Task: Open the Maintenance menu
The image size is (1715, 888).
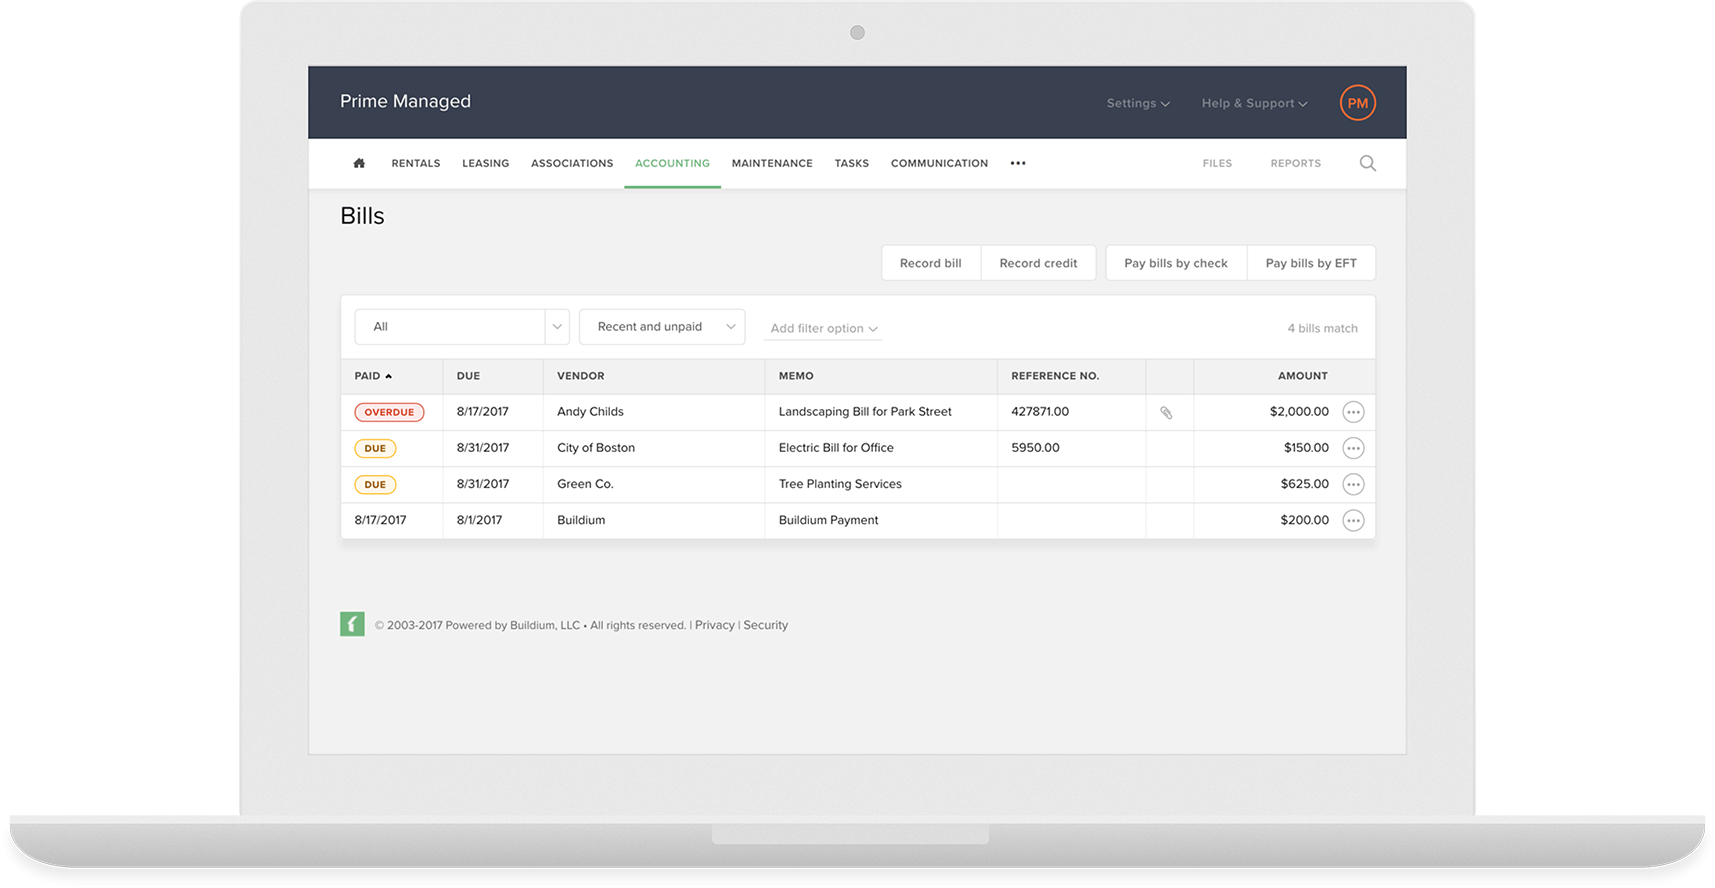Action: [772, 163]
